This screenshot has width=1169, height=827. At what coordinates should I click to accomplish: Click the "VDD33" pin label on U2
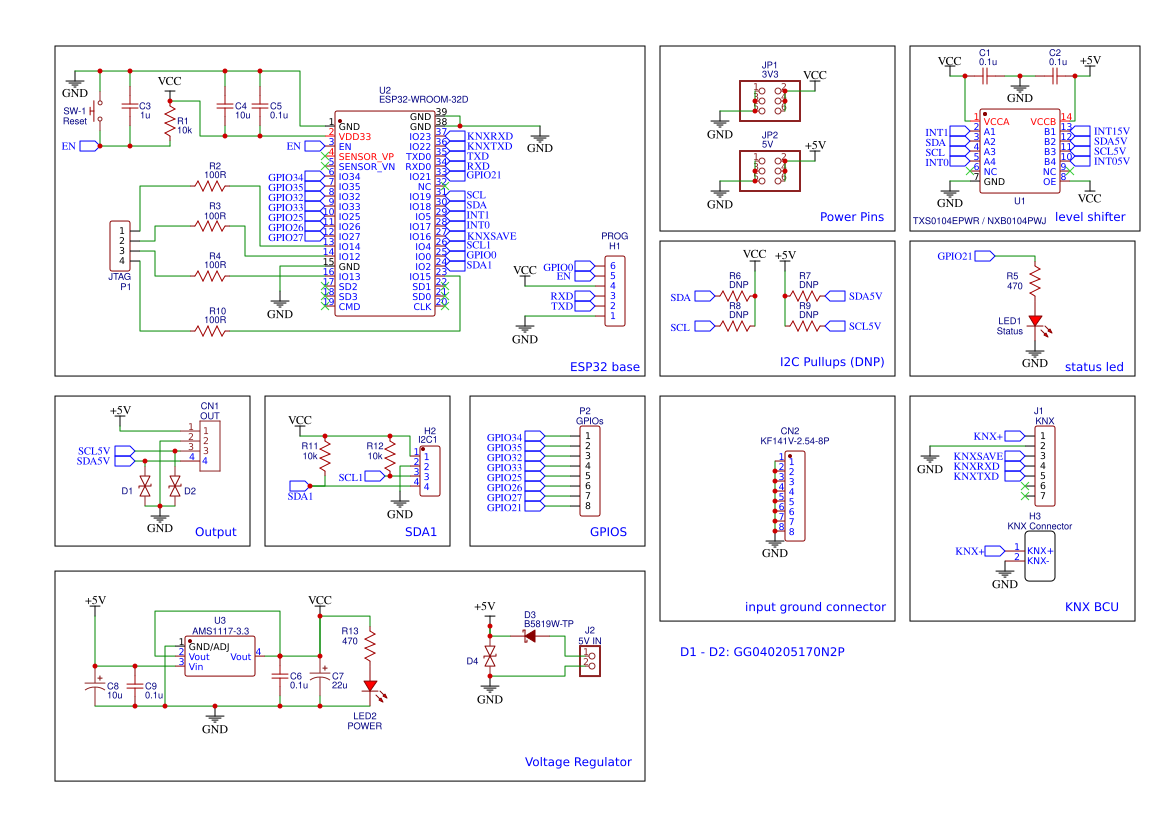tap(355, 136)
